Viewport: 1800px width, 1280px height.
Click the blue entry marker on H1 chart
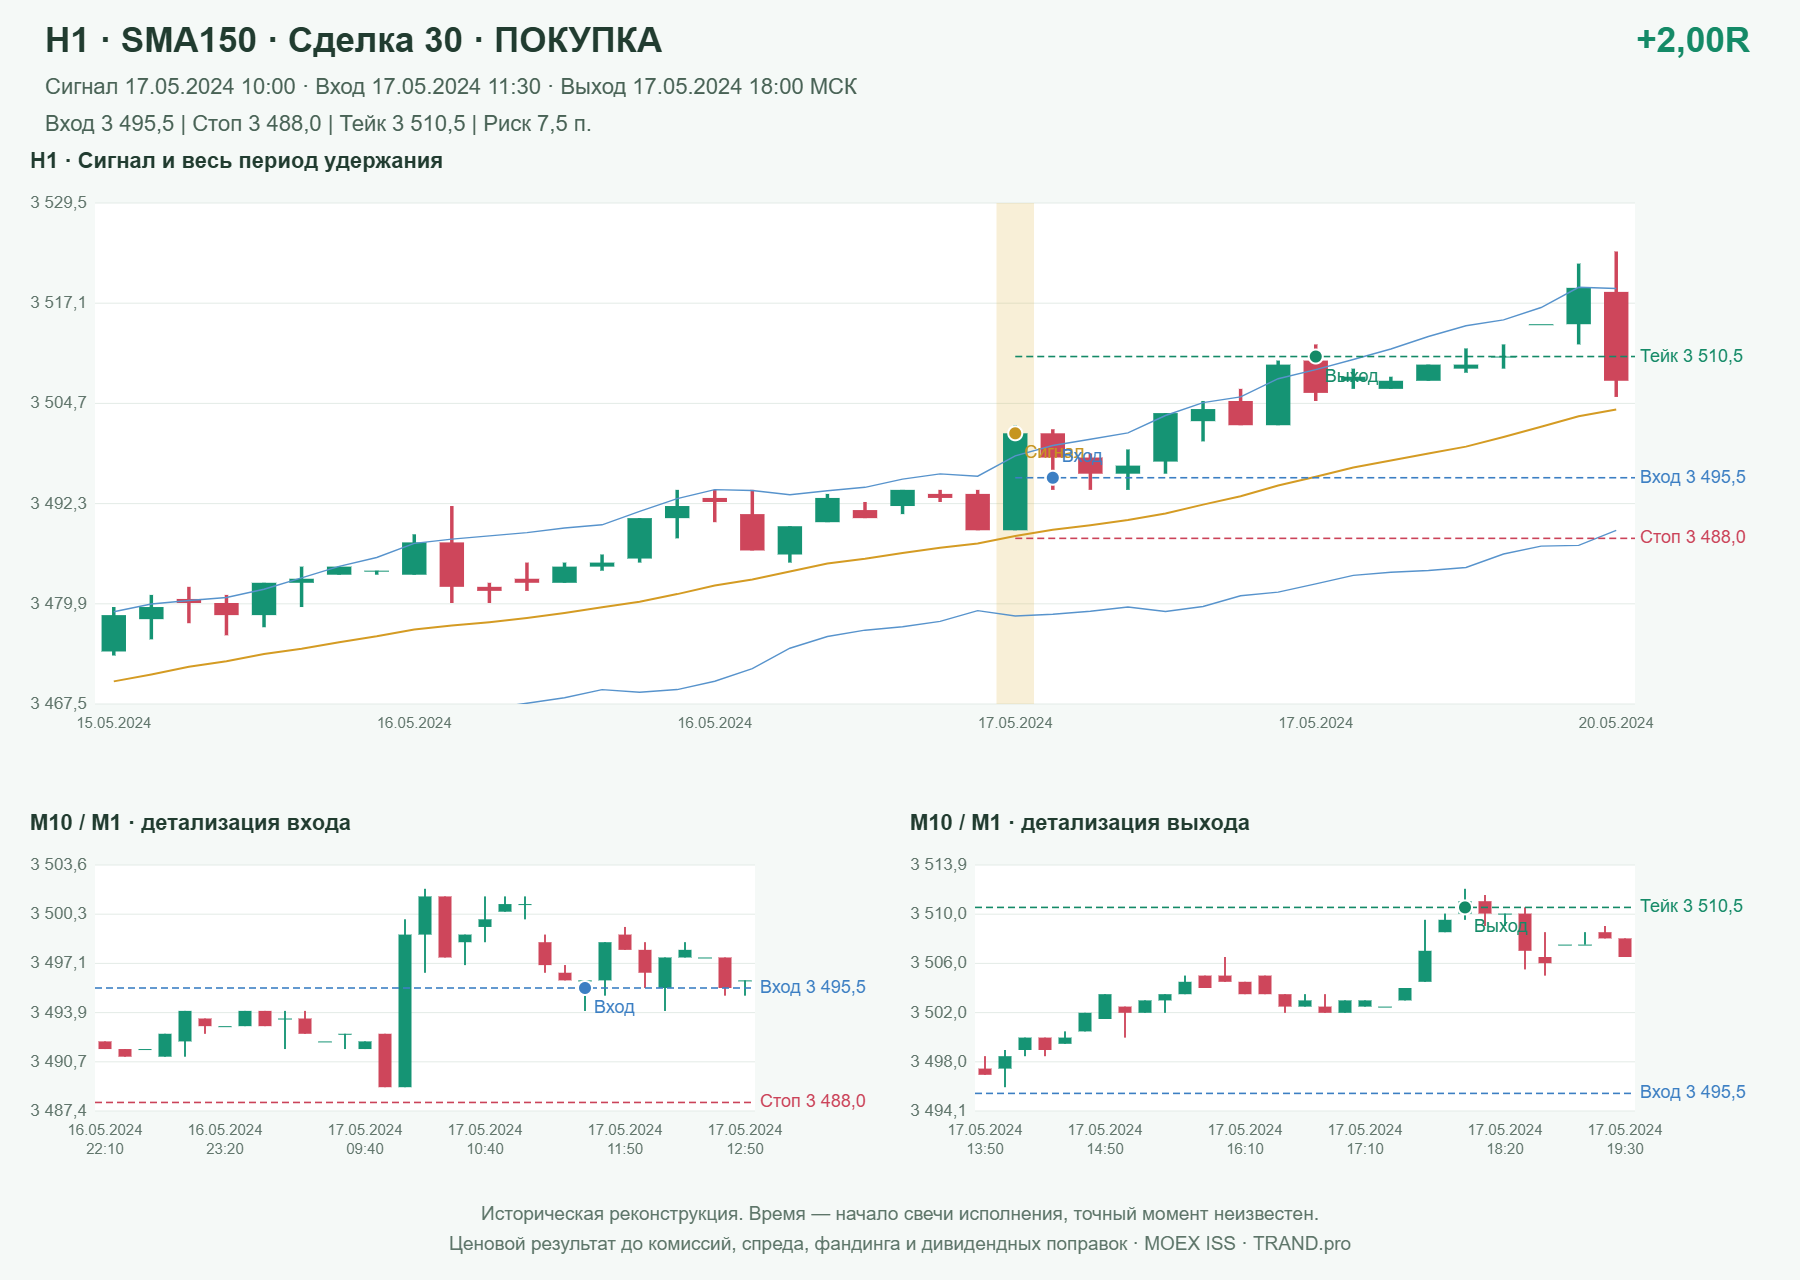(x=1053, y=478)
